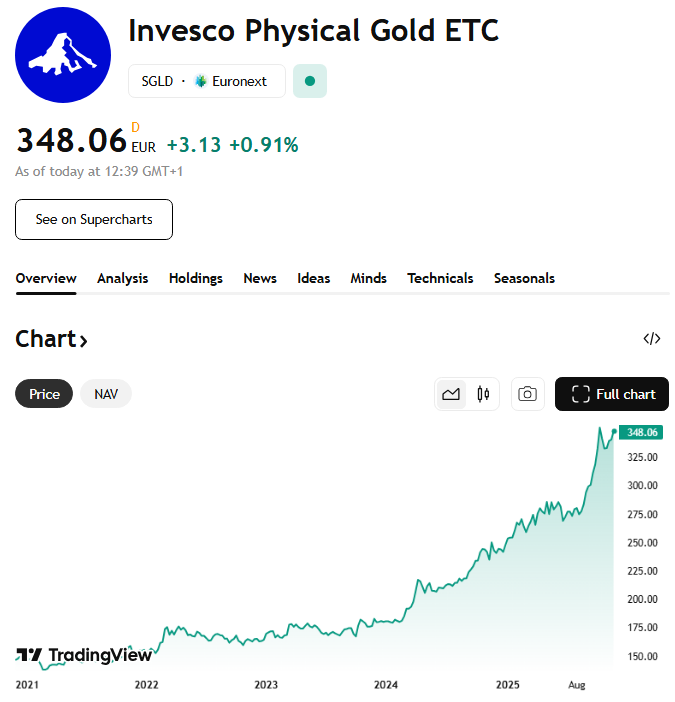Viewport: 675px width, 702px height.
Task: Select the NAV toggle pill
Action: (x=106, y=394)
